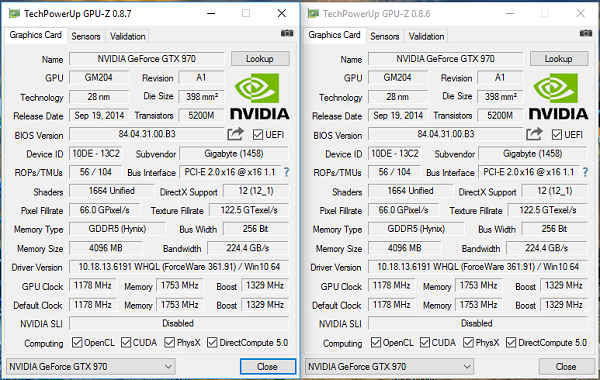Click GPU-Z 0.8.7 title bar app icon
The image size is (600, 380).
pyautogui.click(x=14, y=14)
